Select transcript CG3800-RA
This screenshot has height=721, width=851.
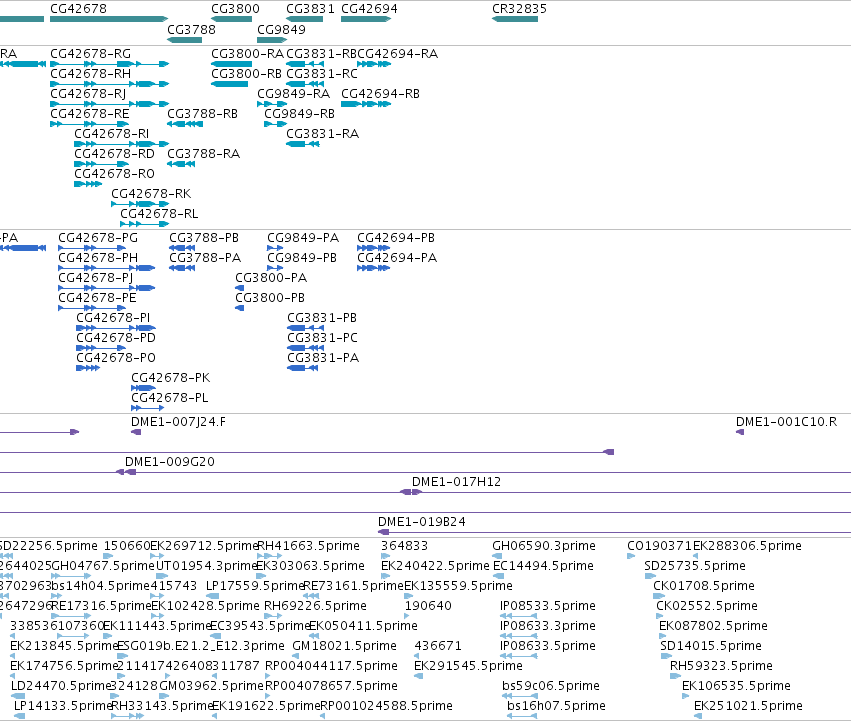(x=231, y=64)
